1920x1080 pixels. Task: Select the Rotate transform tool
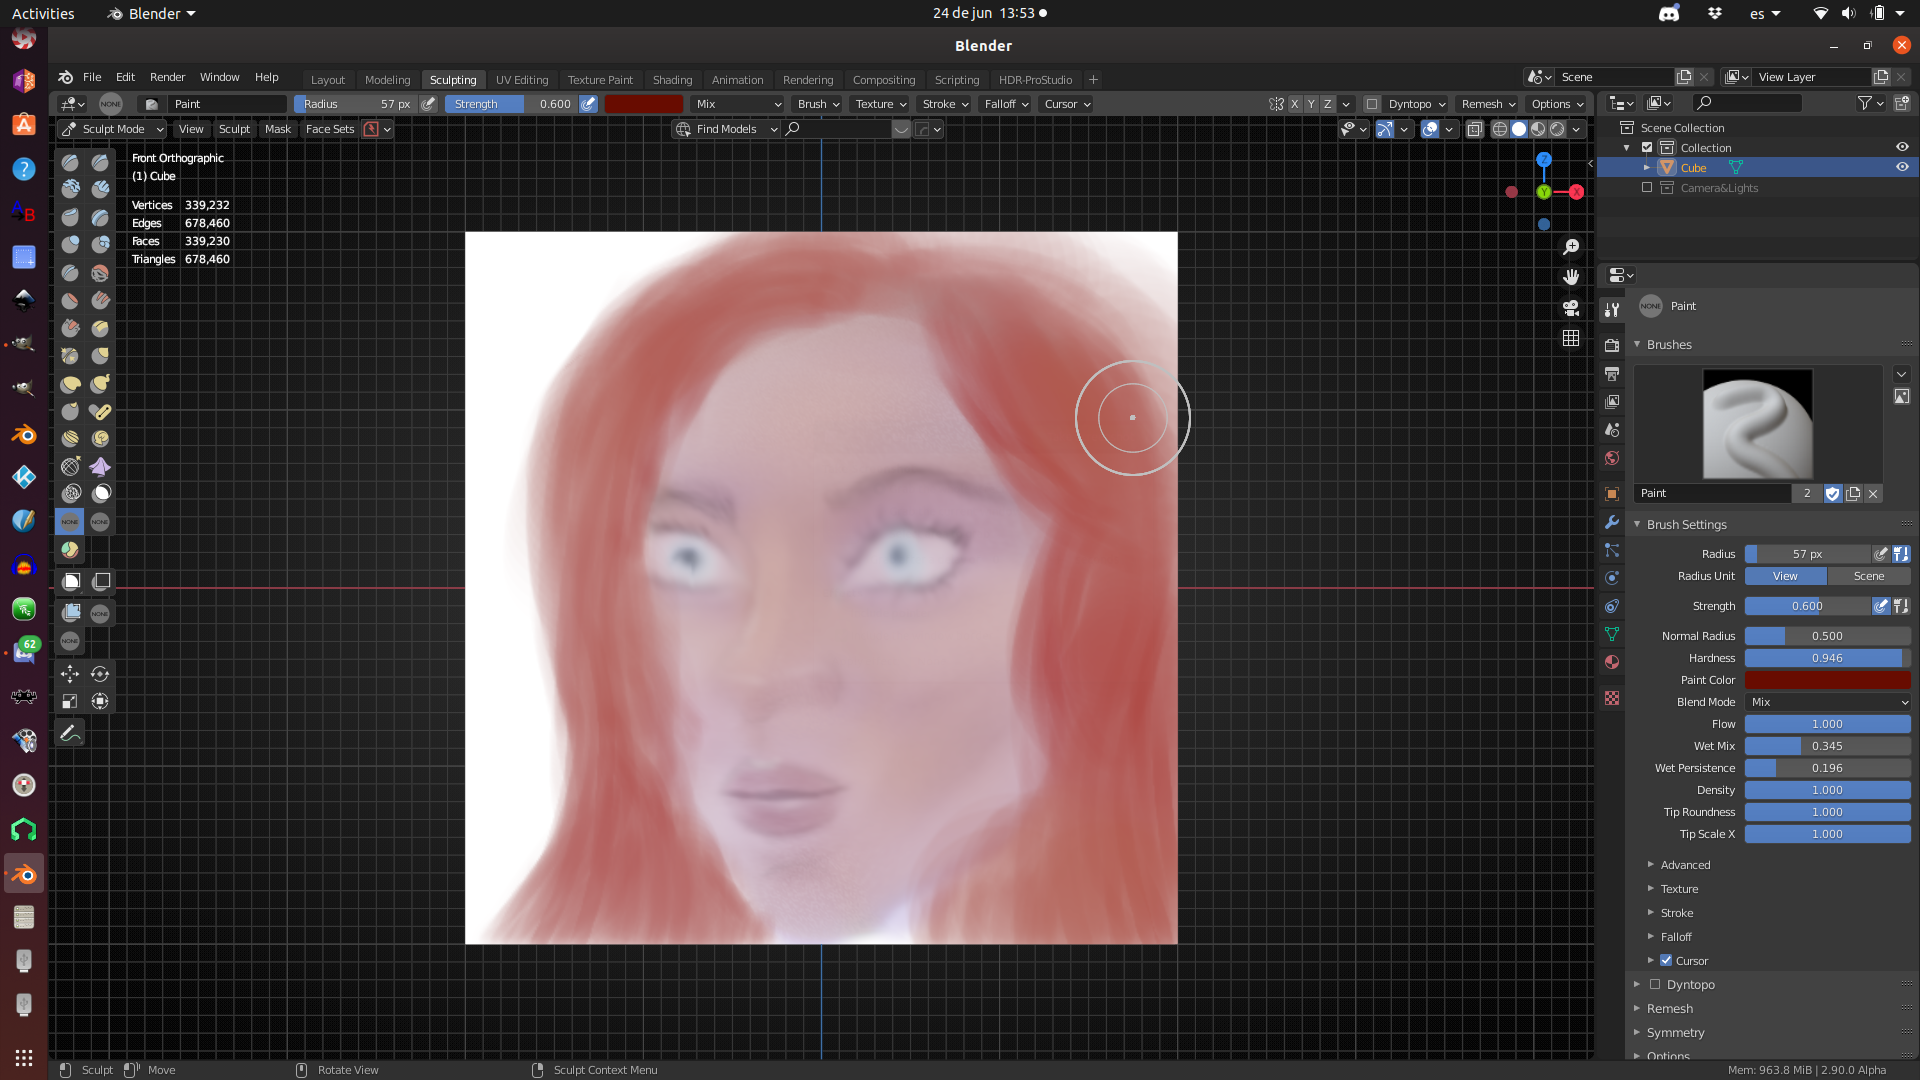pyautogui.click(x=100, y=674)
